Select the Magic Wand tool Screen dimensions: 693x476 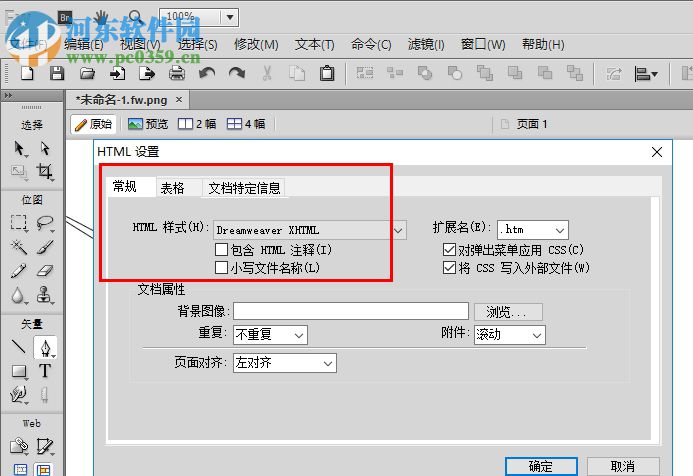[19, 247]
